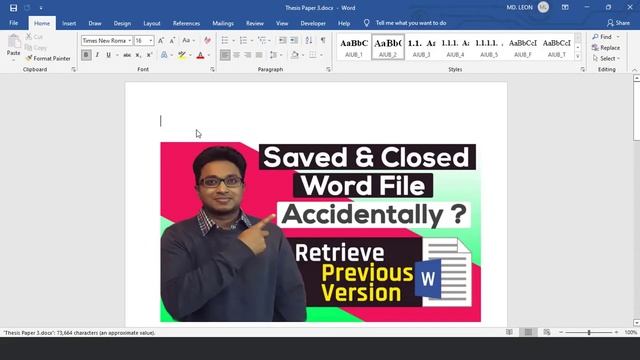The width and height of the screenshot is (640, 360).
Task: Click the Borders icon
Action: click(x=313, y=55)
